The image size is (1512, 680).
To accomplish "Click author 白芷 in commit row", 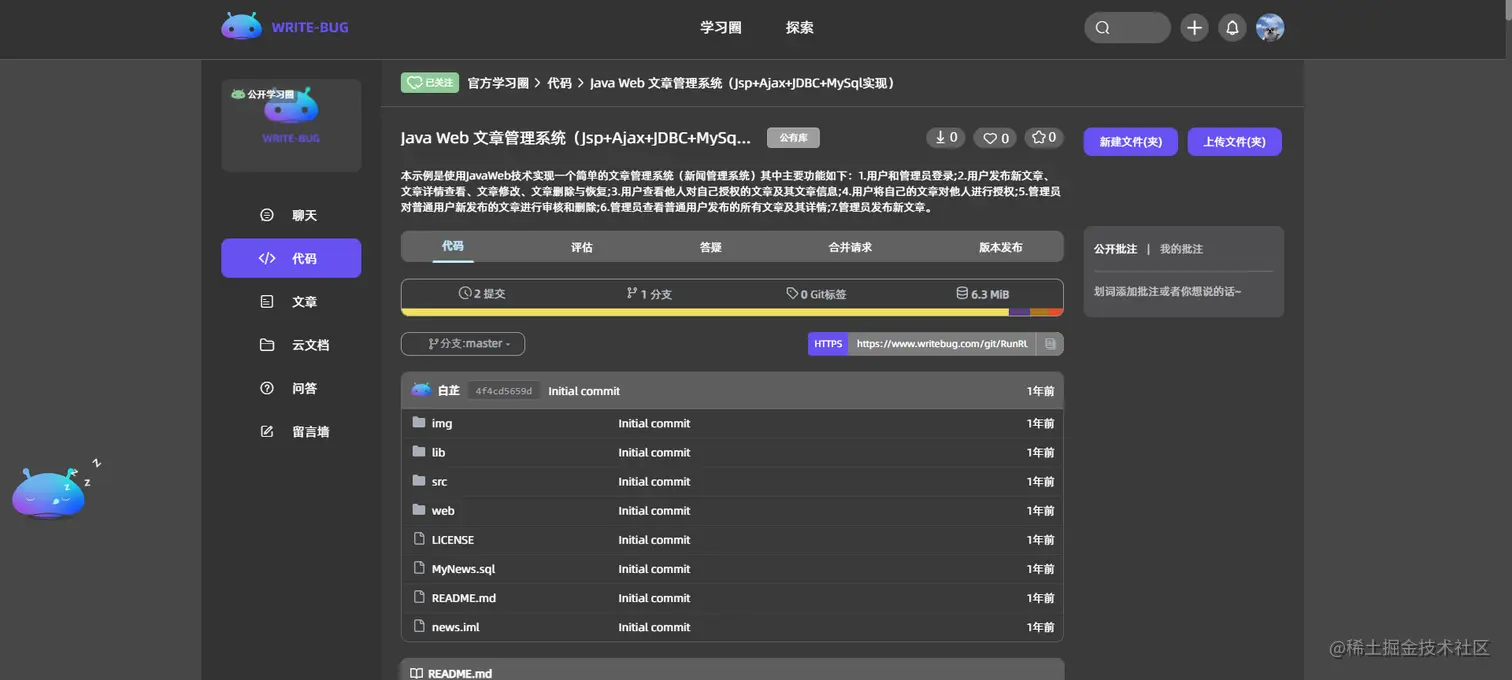I will (x=449, y=391).
